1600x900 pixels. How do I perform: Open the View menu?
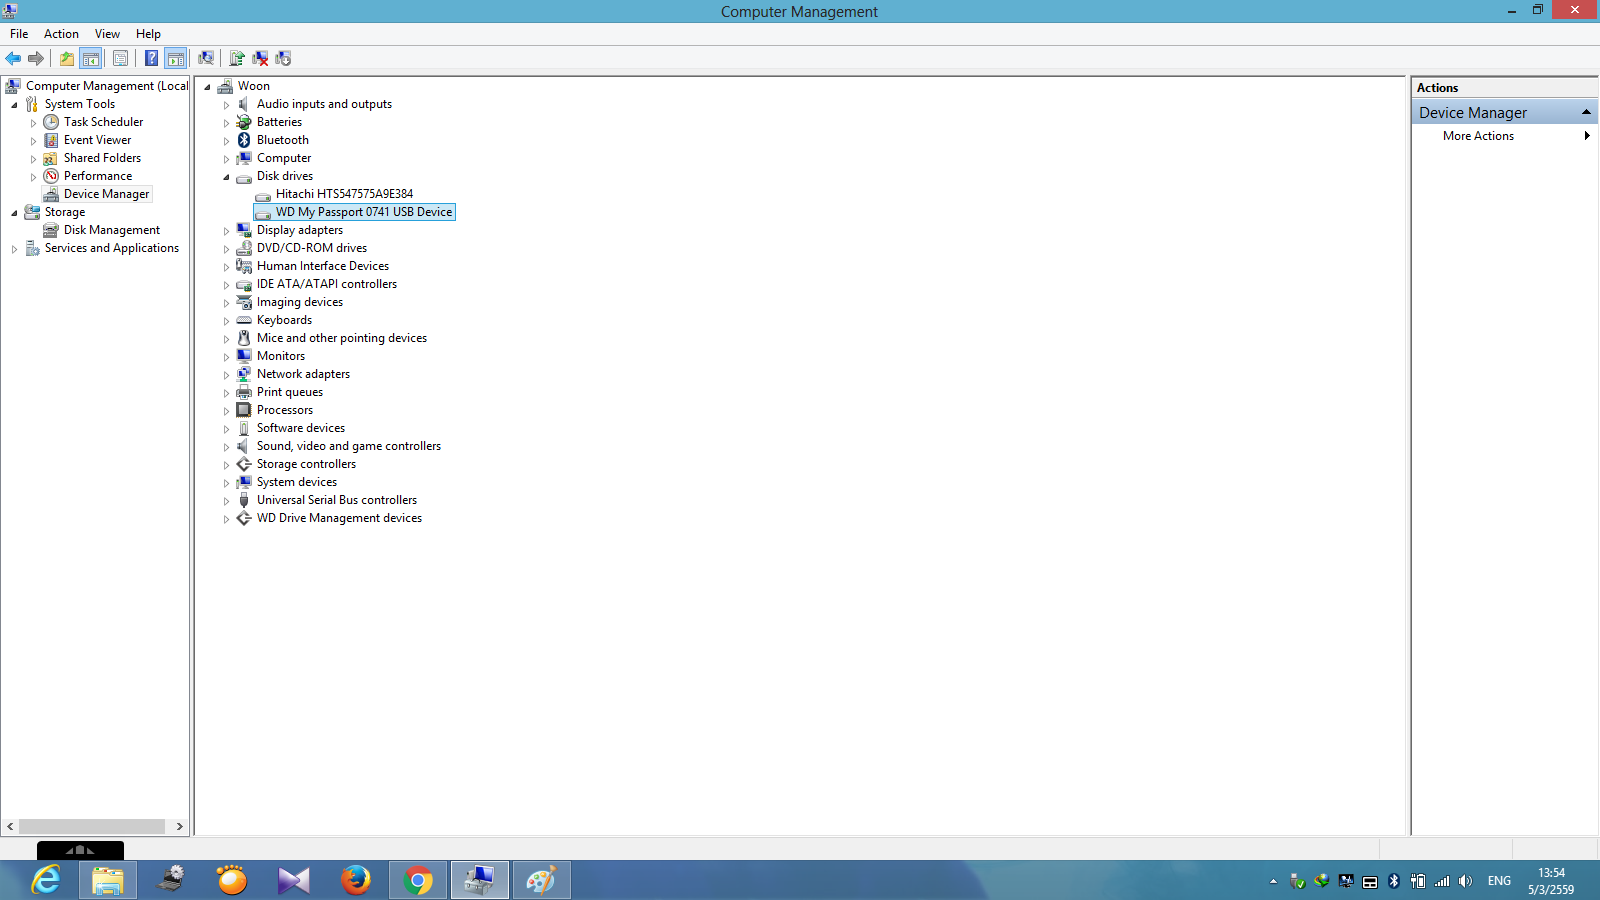click(x=107, y=33)
